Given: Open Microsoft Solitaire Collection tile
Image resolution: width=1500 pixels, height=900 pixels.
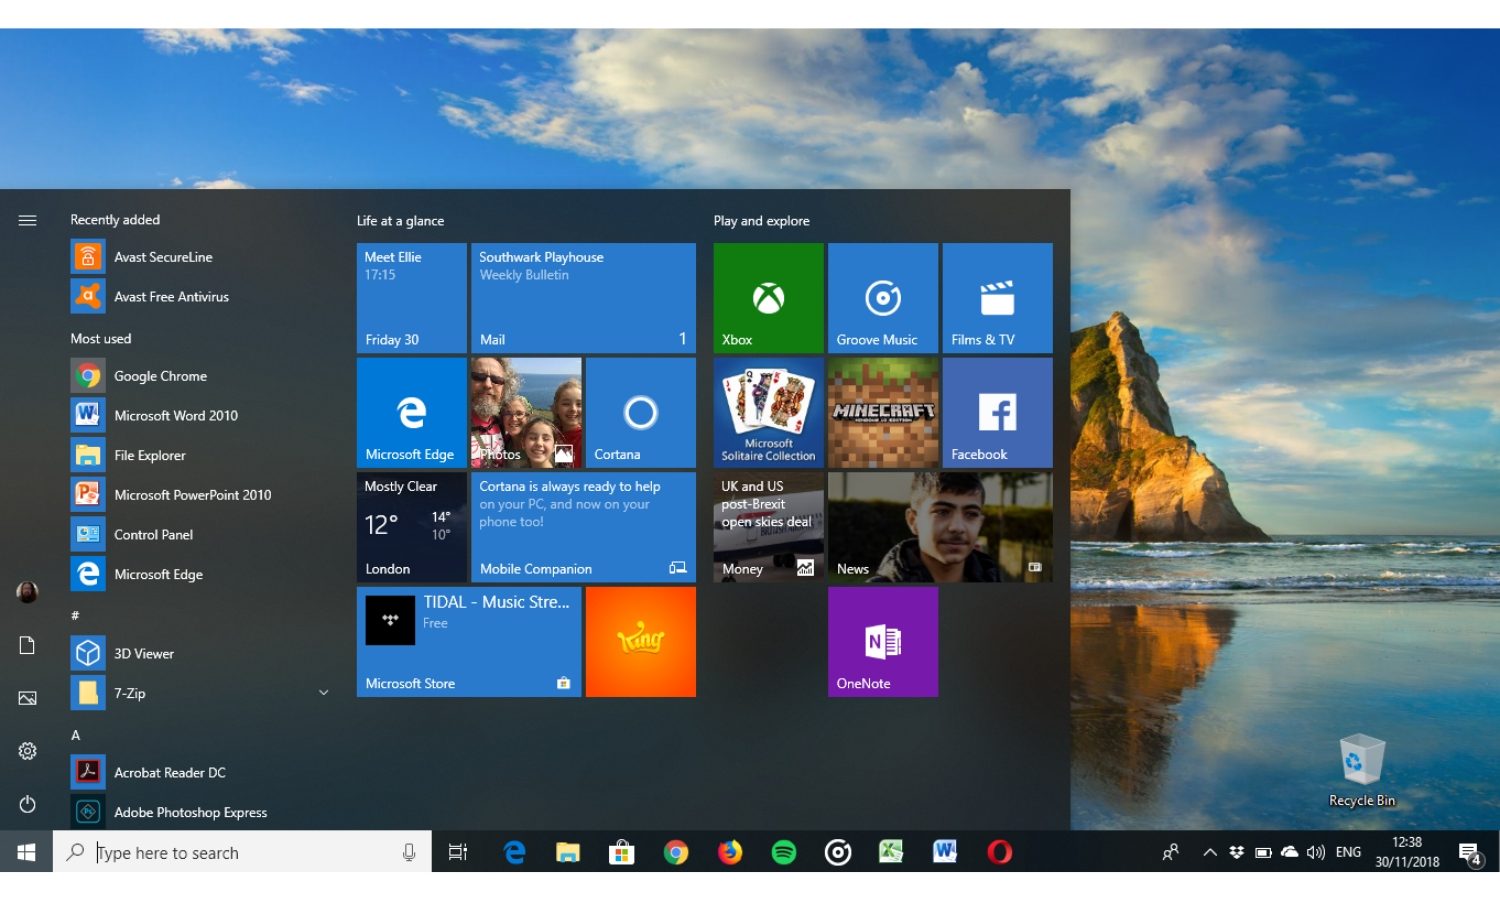Looking at the screenshot, I should (768, 412).
